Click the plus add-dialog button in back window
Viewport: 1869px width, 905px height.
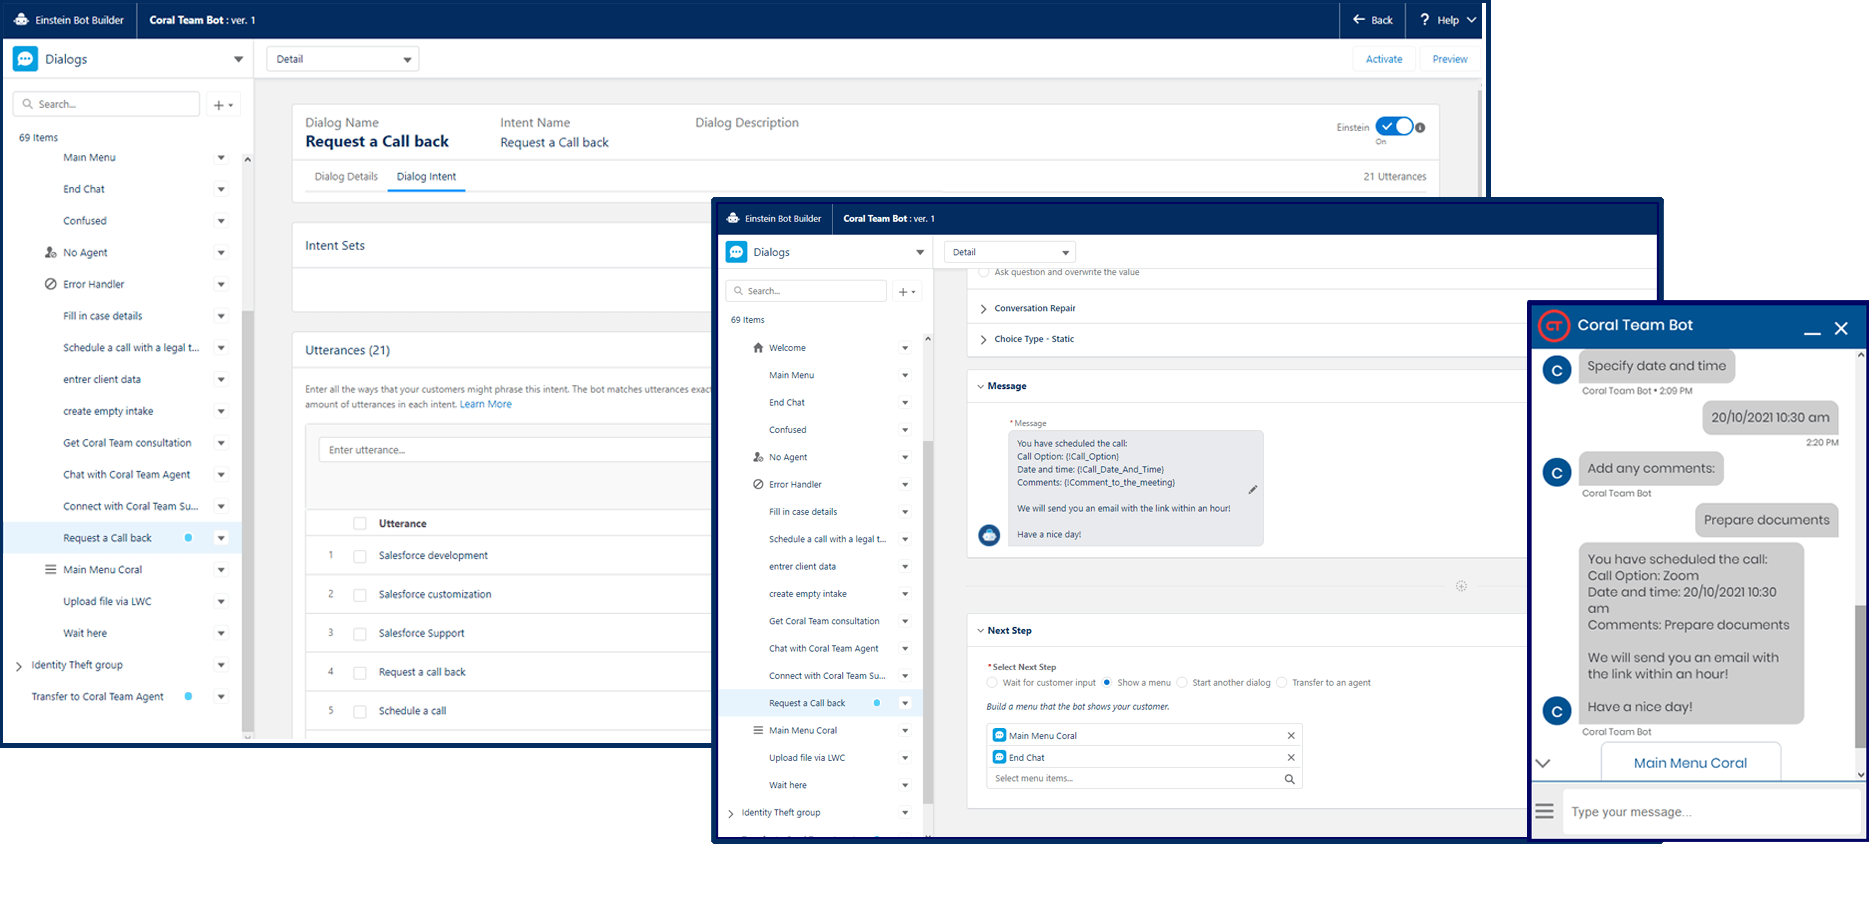point(223,104)
